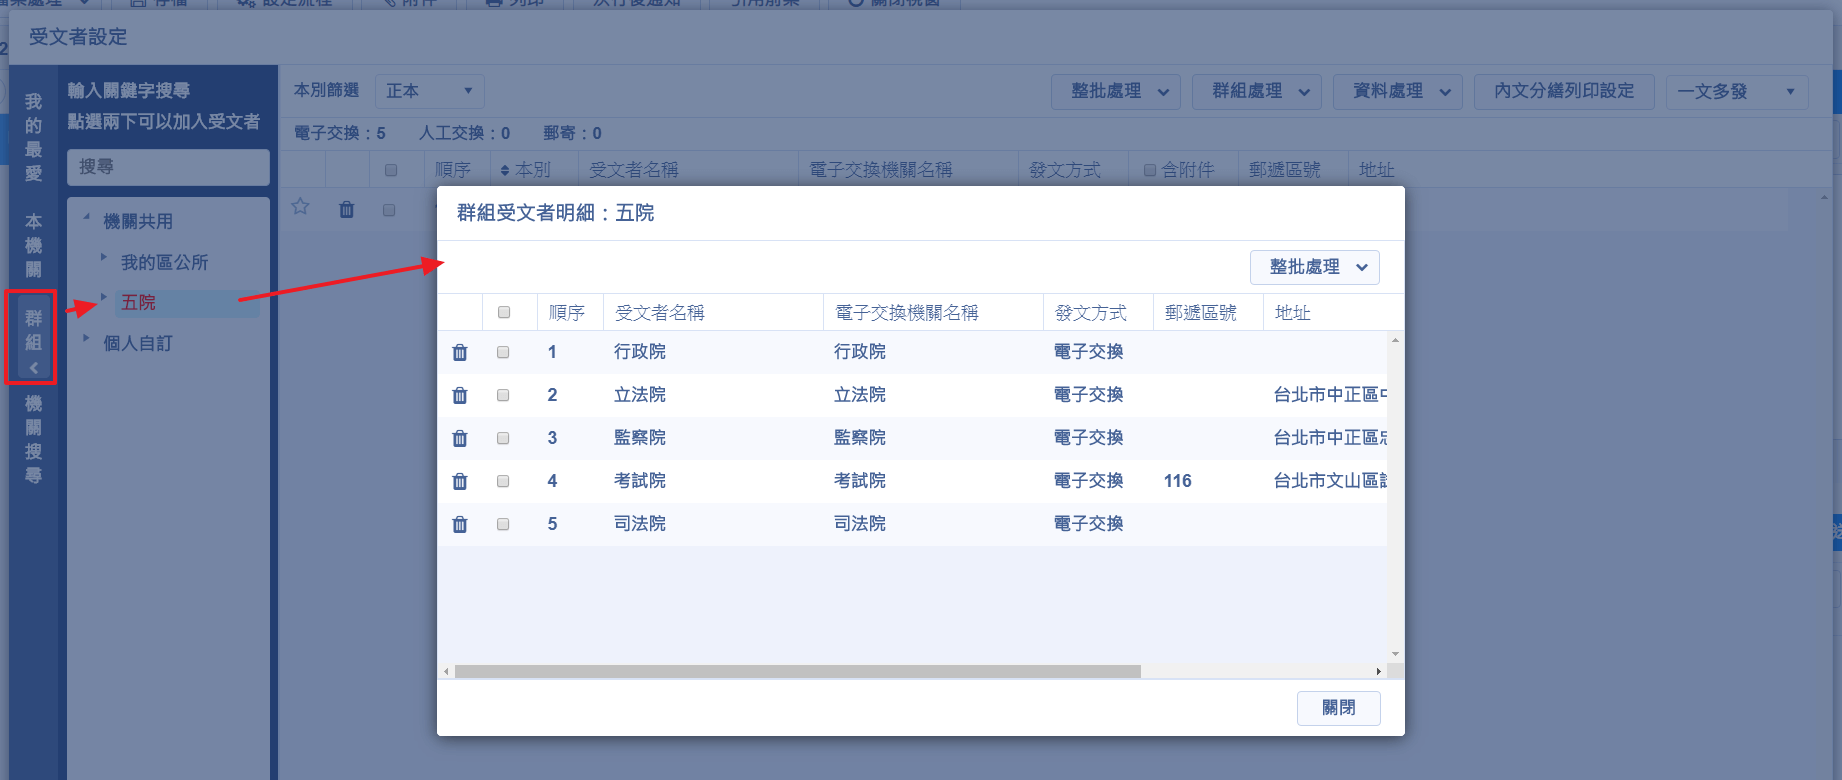The width and height of the screenshot is (1842, 780).
Task: Select the 考試院 row checkbox
Action: pos(503,481)
